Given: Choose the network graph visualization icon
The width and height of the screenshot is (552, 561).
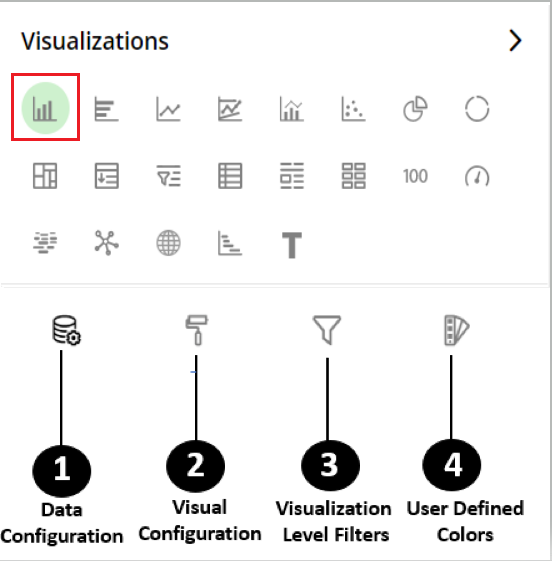Looking at the screenshot, I should [107, 243].
